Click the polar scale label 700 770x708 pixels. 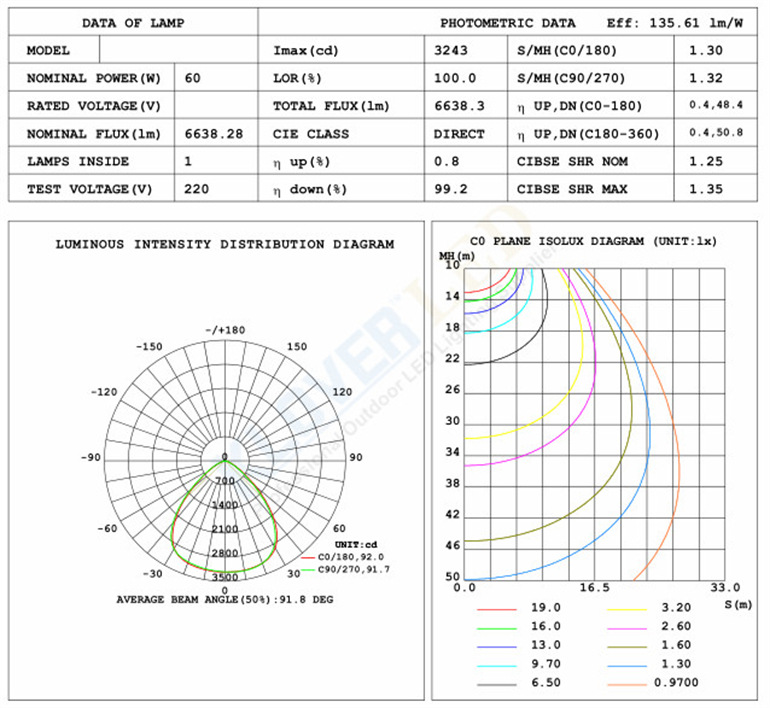(x=225, y=481)
